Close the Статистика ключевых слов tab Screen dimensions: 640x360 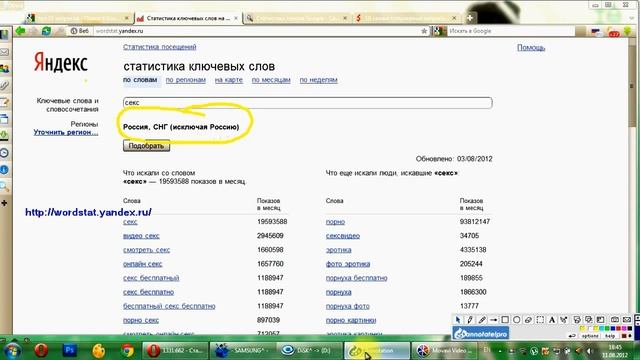(x=236, y=18)
